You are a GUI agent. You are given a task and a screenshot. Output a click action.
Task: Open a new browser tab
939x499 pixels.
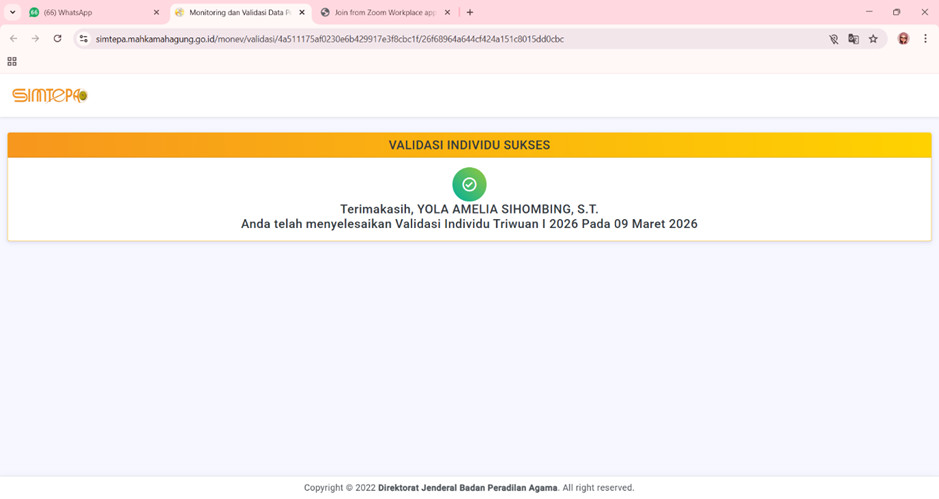[x=470, y=12]
